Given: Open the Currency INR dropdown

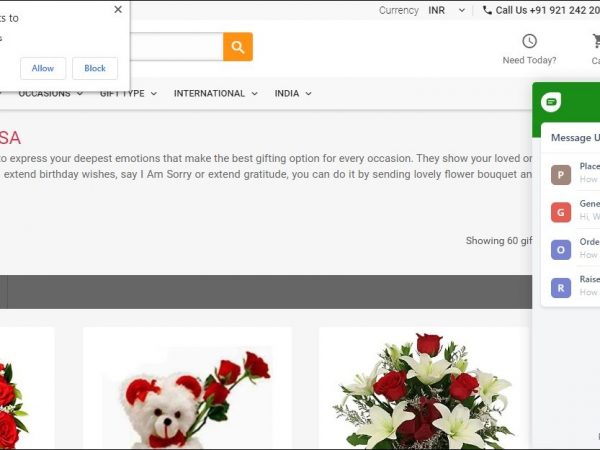Looking at the screenshot, I should pos(446,10).
